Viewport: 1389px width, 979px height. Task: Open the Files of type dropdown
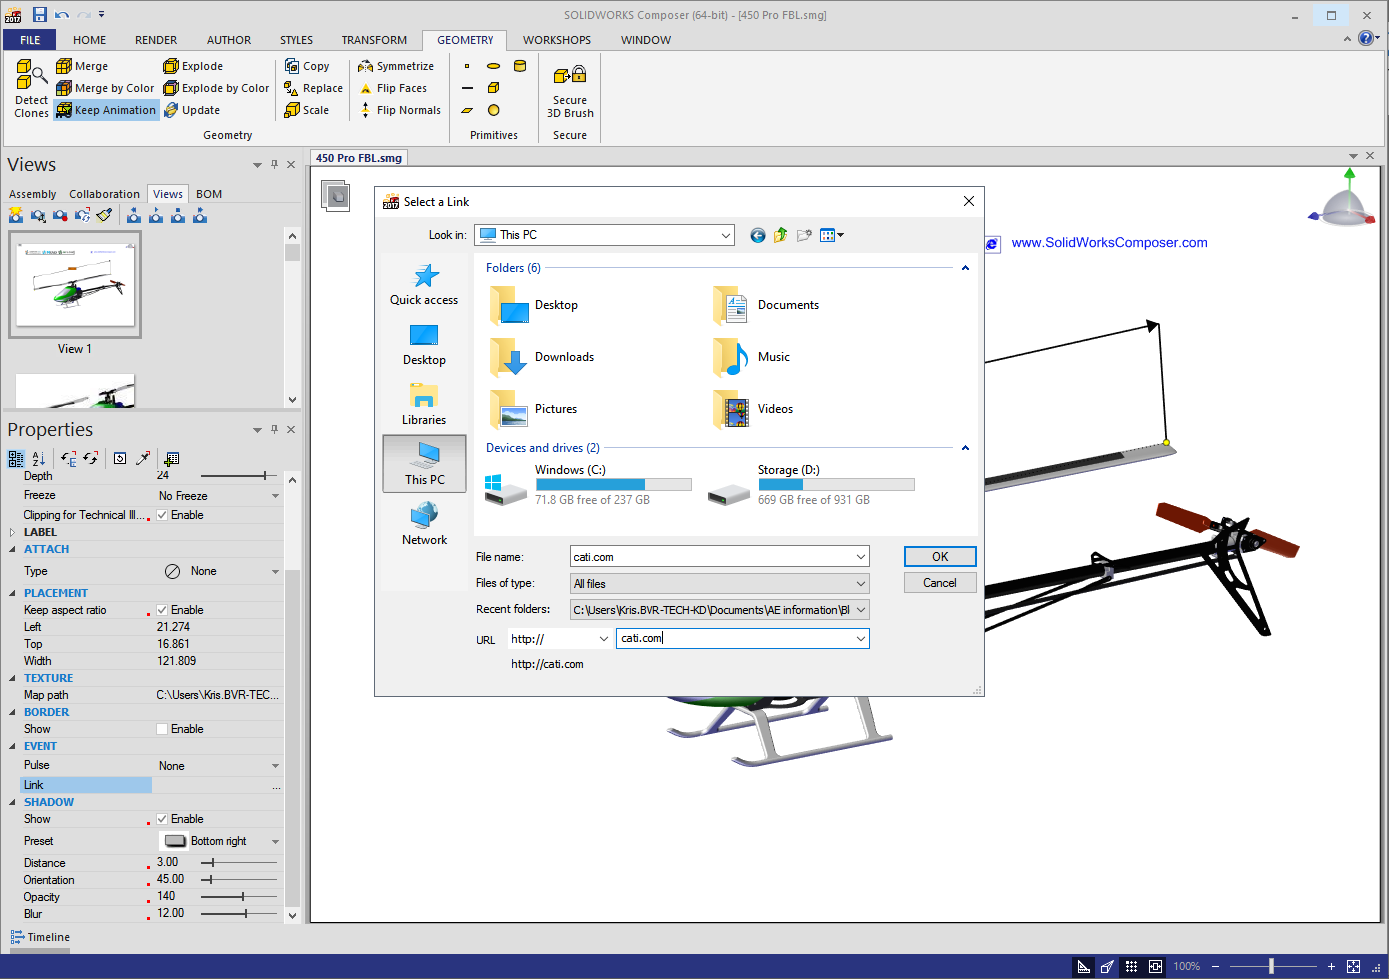tap(860, 584)
